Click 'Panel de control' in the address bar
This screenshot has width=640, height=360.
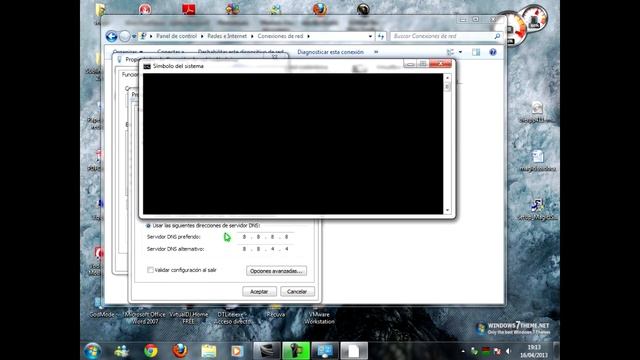(176, 36)
